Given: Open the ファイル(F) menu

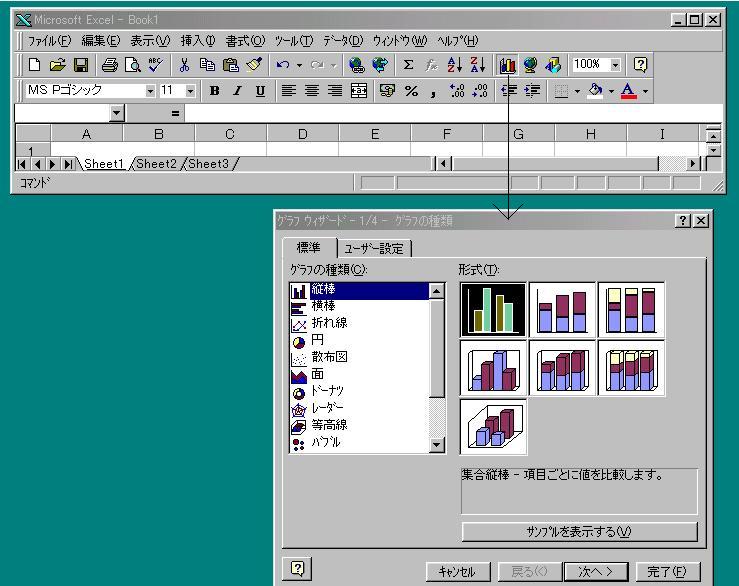Looking at the screenshot, I should (x=49, y=41).
